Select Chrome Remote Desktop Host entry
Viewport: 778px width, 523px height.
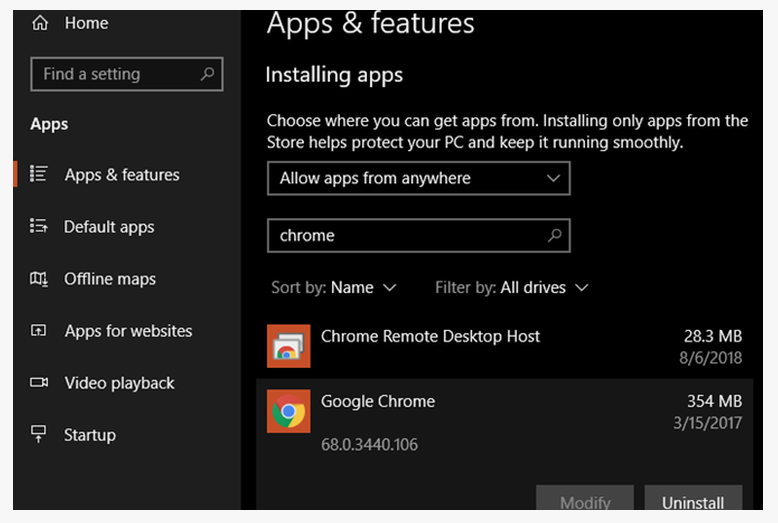[505, 346]
